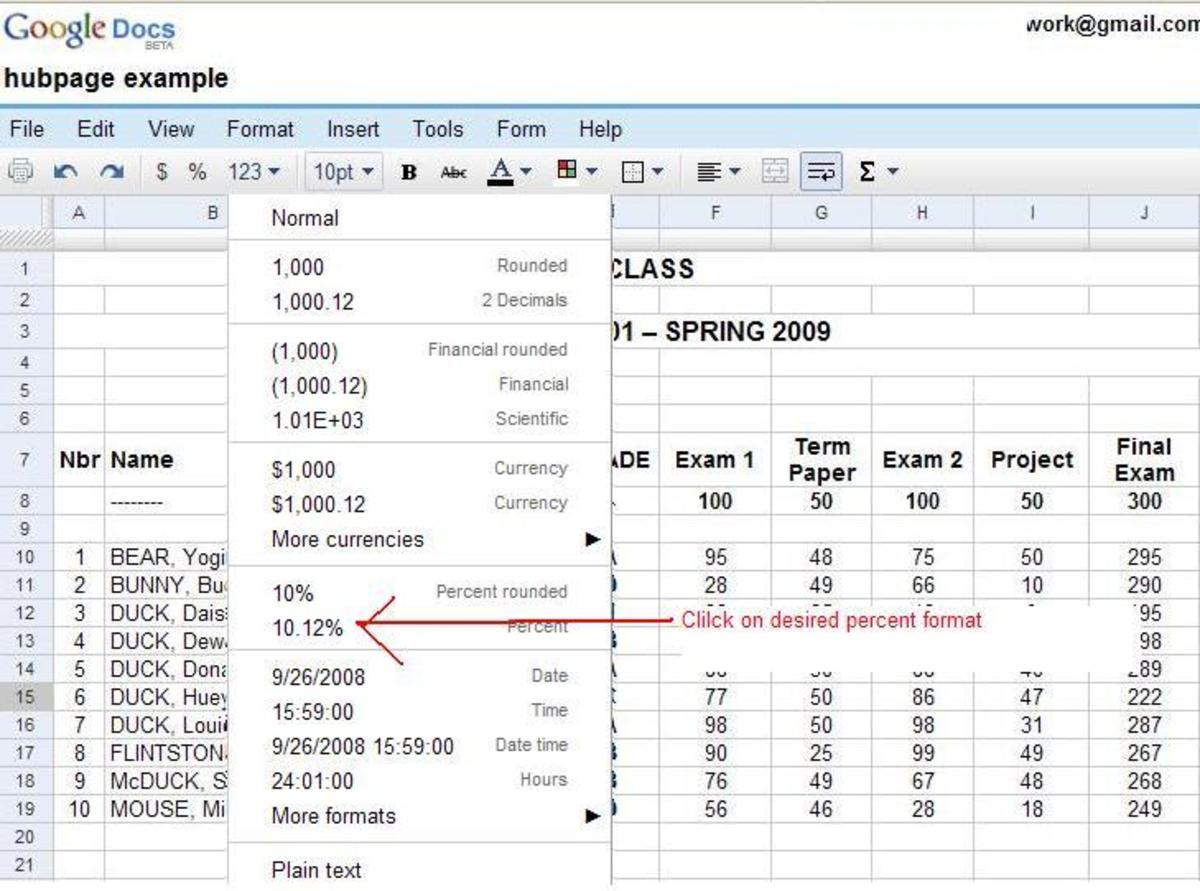1200x891 pixels.
Task: Open the Format menu
Action: coord(259,129)
